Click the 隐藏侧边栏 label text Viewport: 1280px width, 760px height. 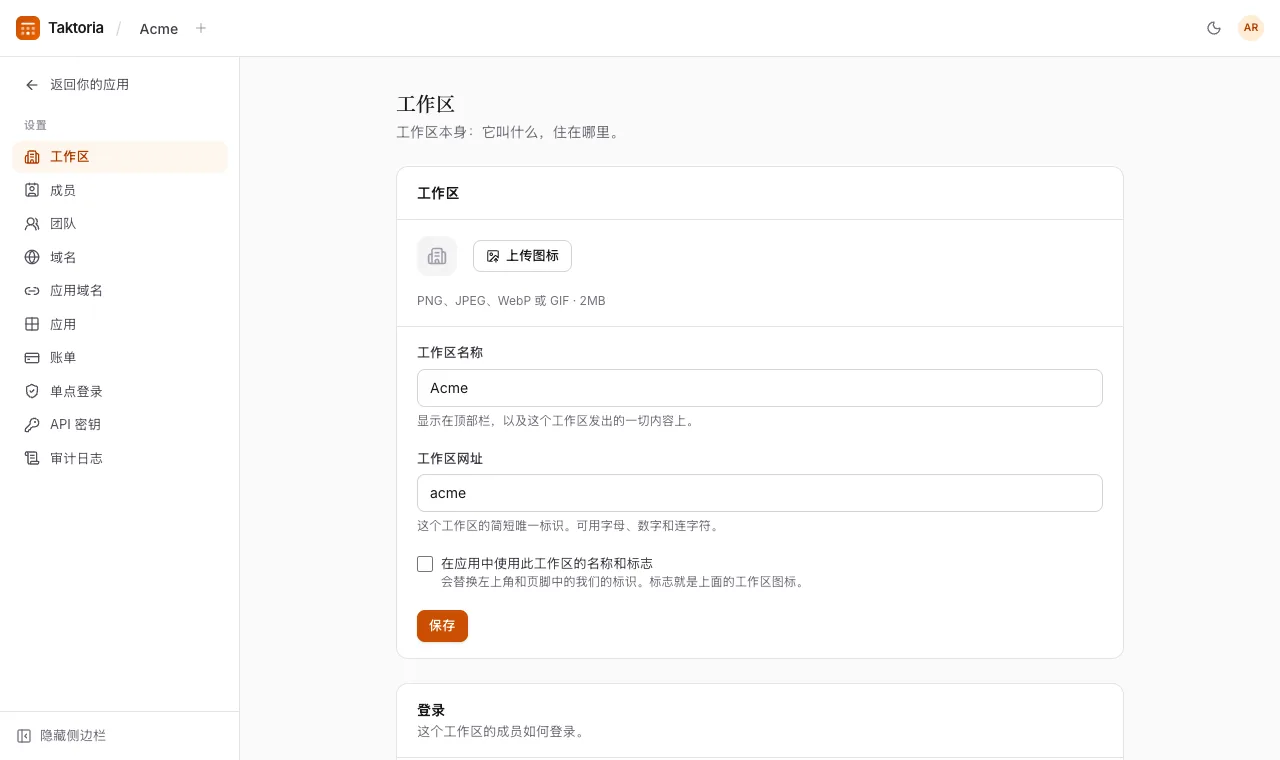[x=73, y=736]
